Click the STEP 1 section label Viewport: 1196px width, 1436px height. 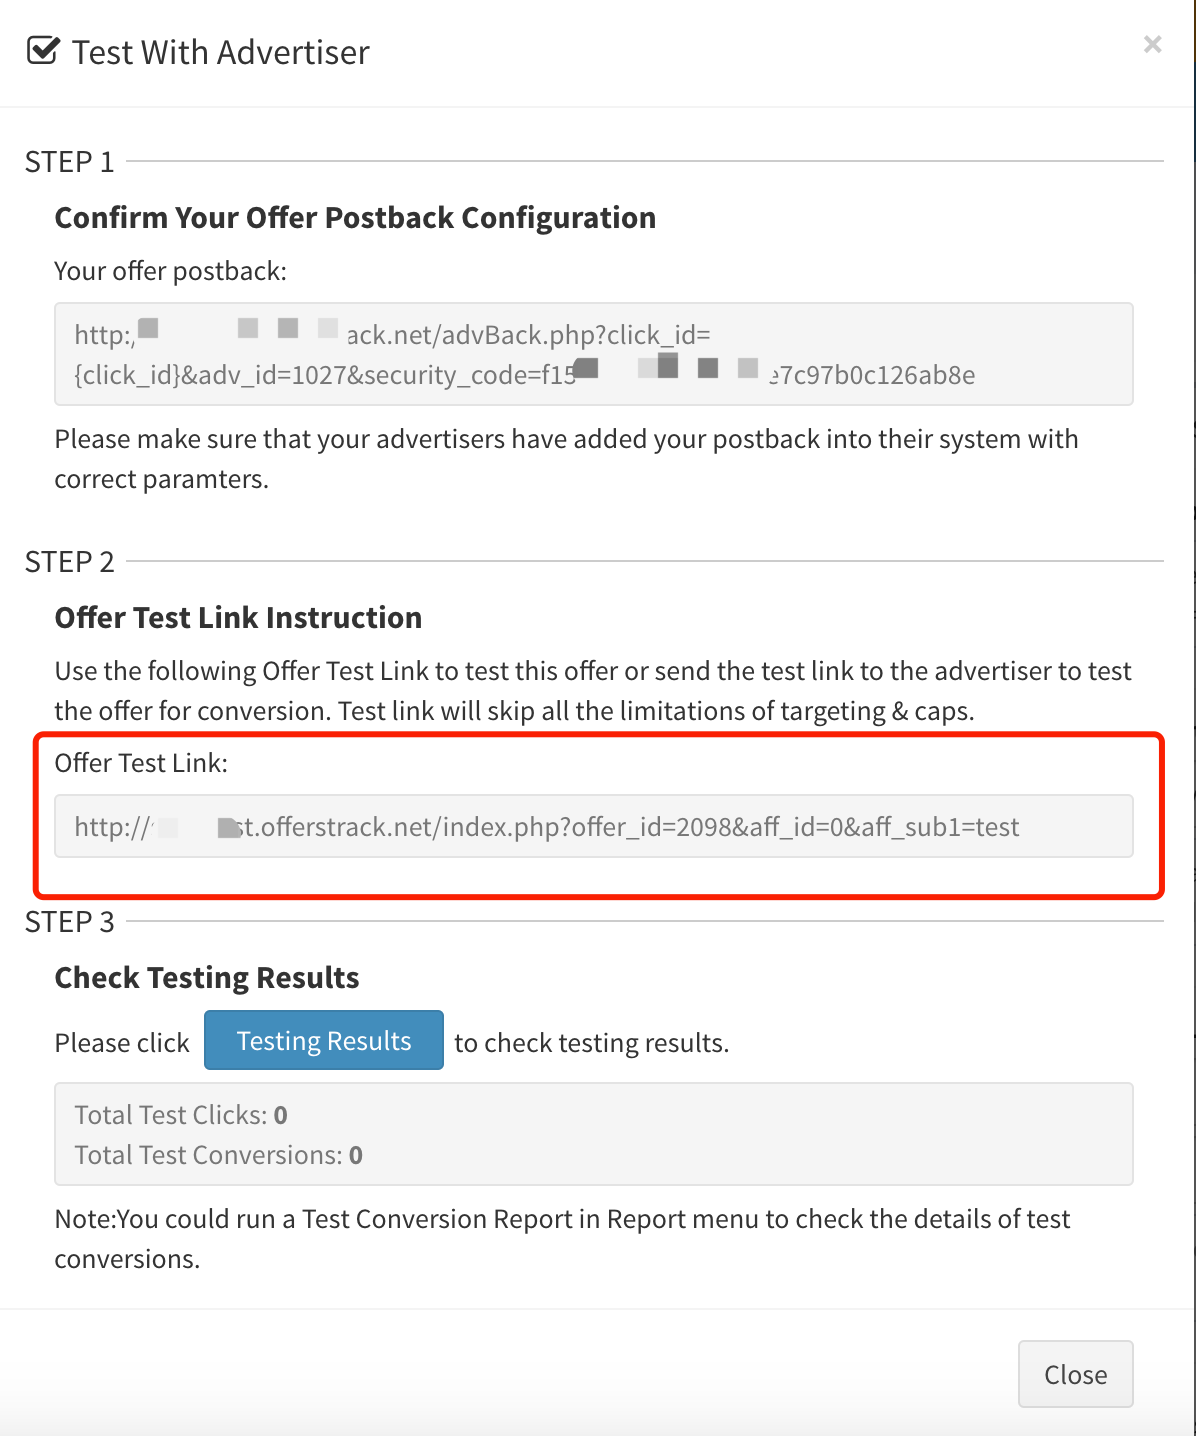pos(70,162)
